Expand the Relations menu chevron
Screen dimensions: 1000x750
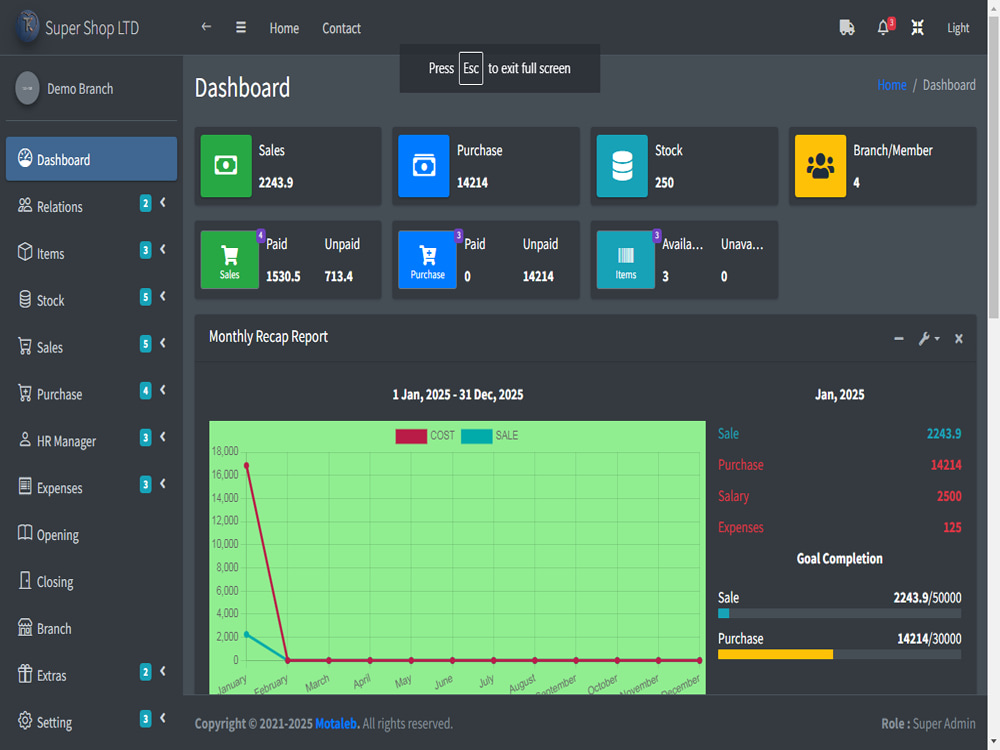(x=163, y=203)
